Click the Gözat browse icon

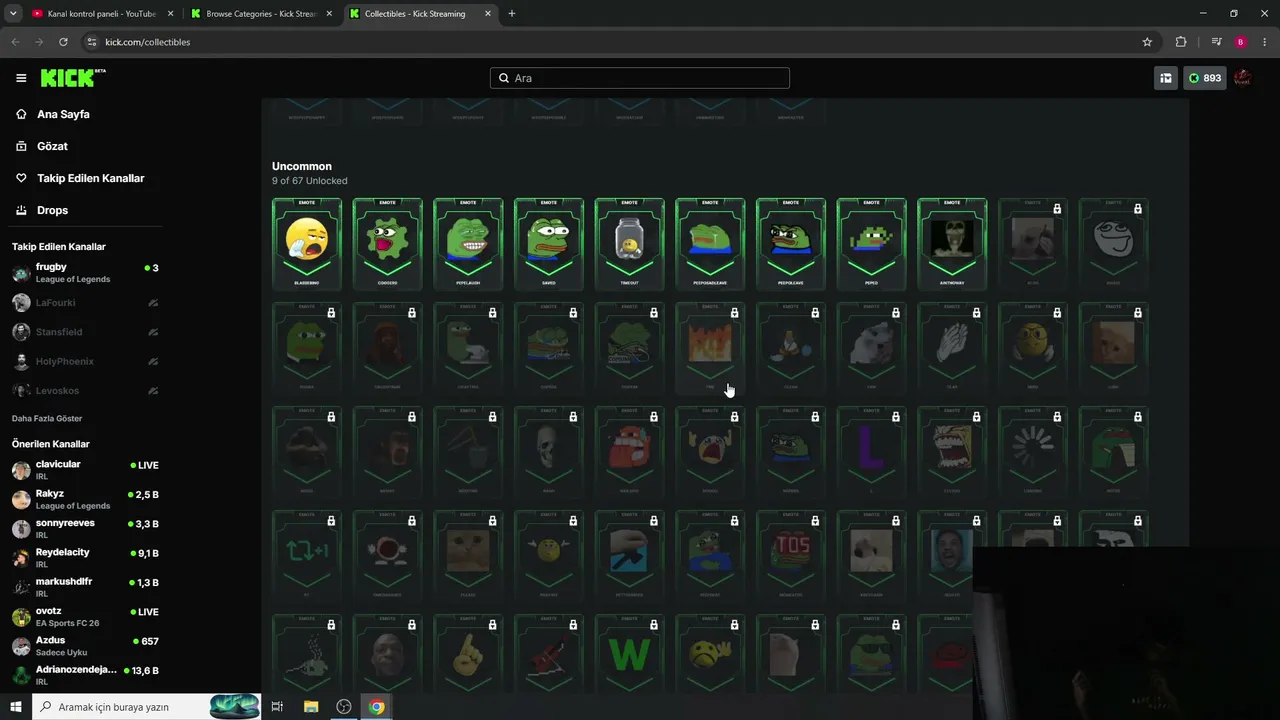(x=21, y=146)
